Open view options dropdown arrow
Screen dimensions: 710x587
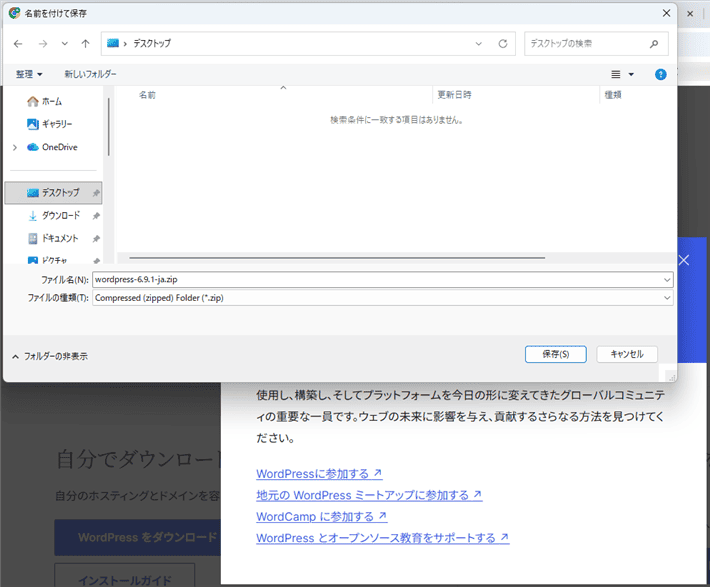pos(631,74)
